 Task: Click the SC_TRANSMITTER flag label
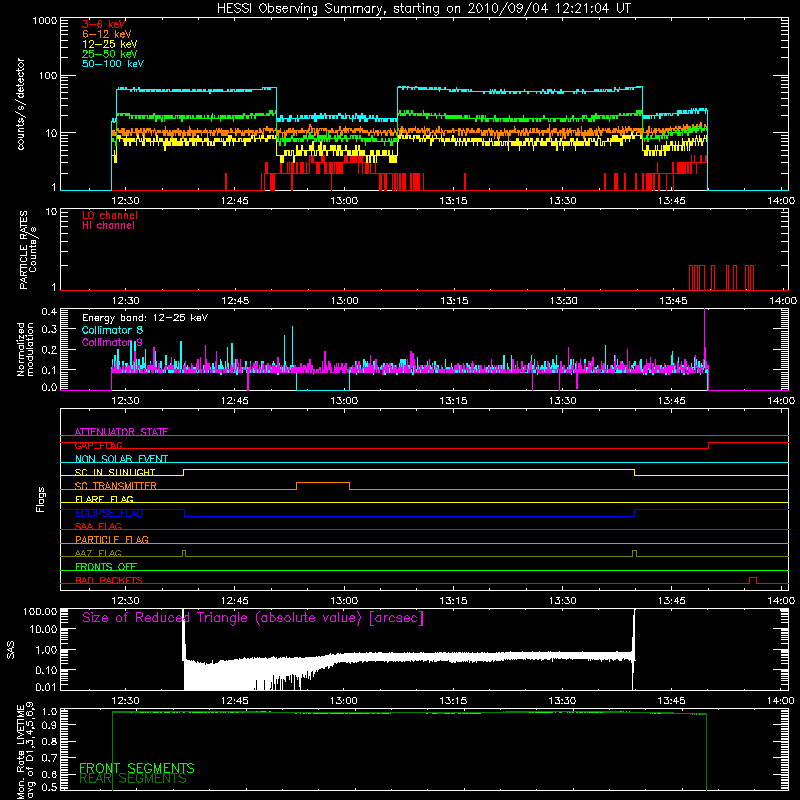click(116, 486)
